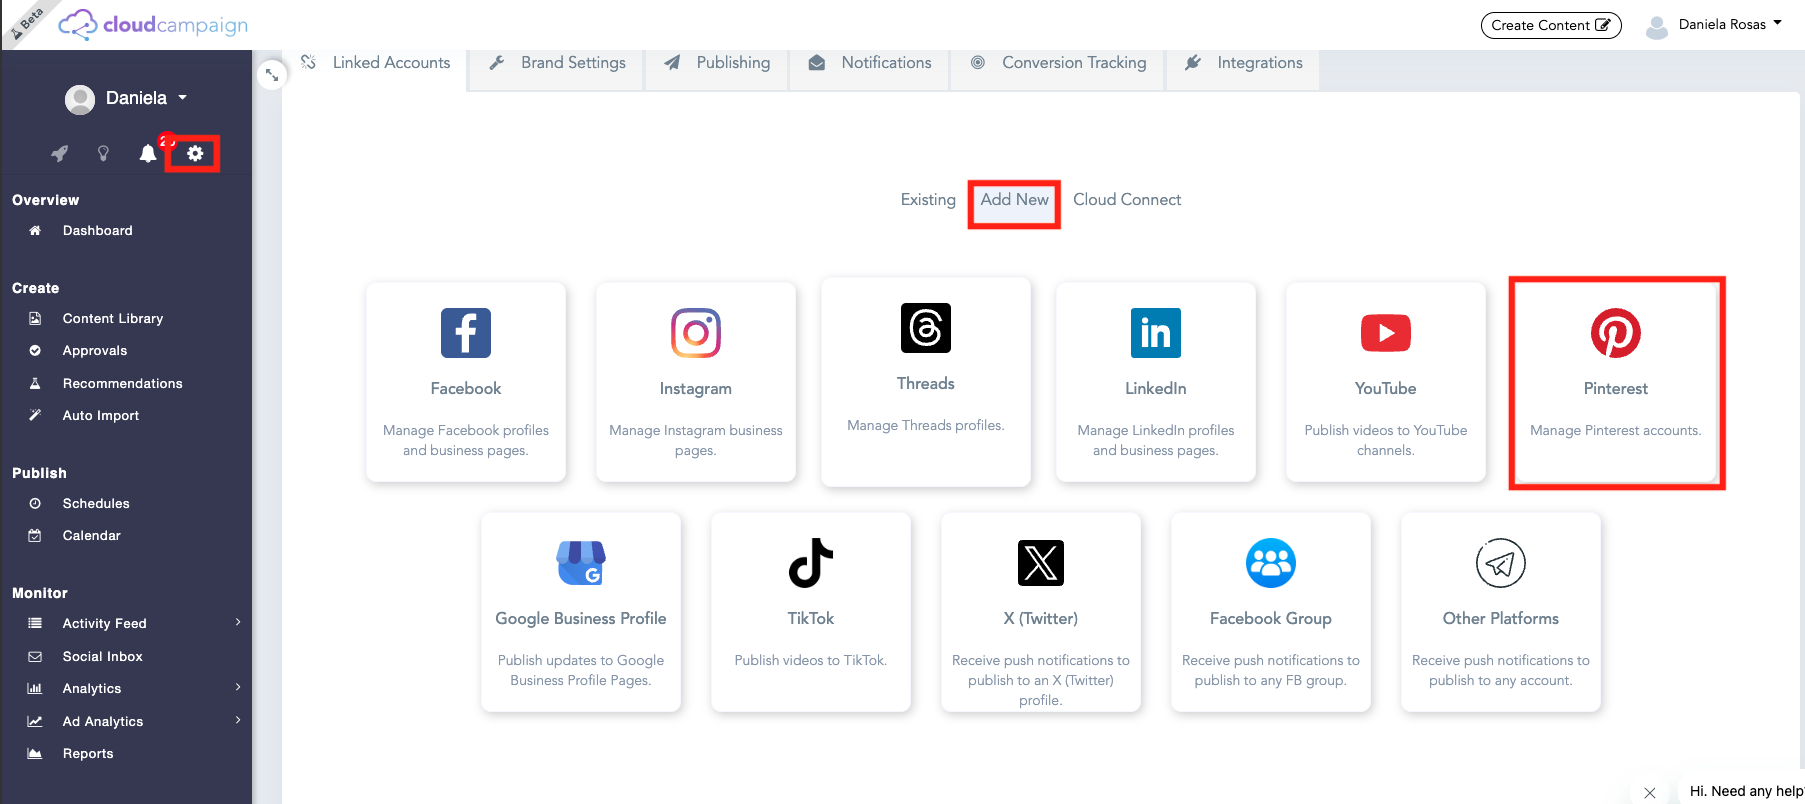Image resolution: width=1805 pixels, height=804 pixels.
Task: Open the notifications bell icon
Action: [x=148, y=153]
